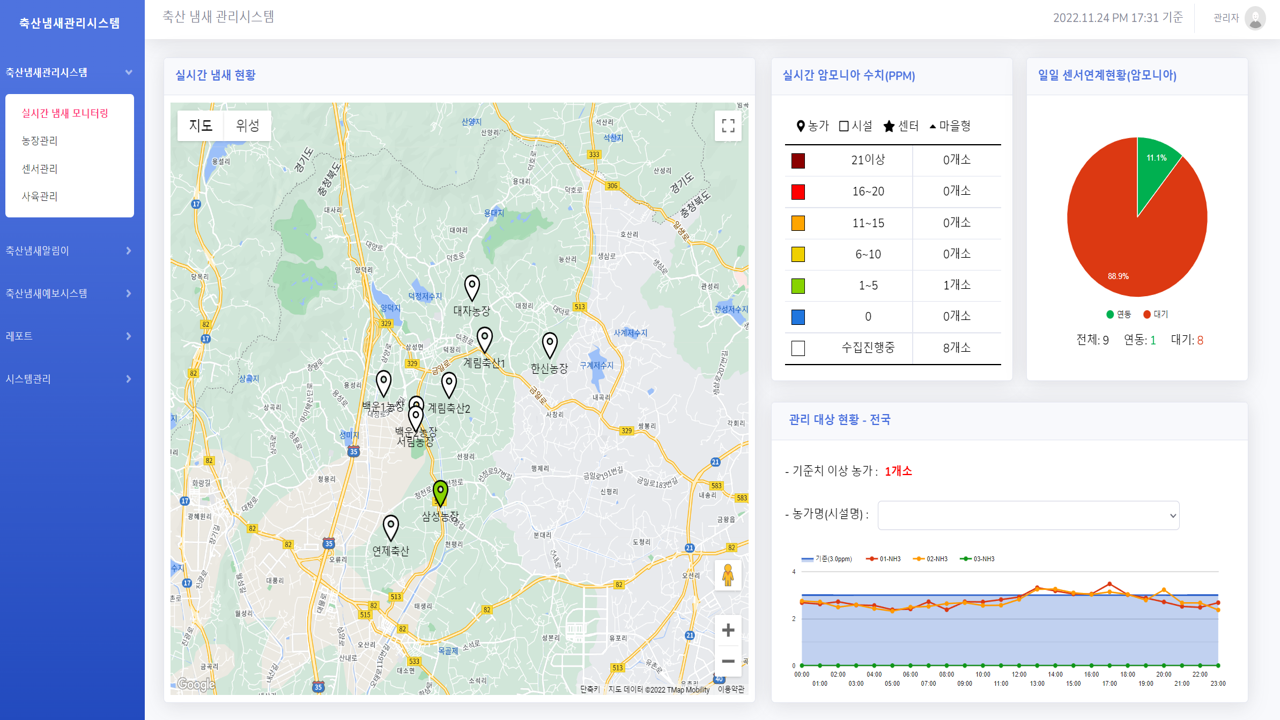Click the 대자농장 map pin

tap(472, 287)
